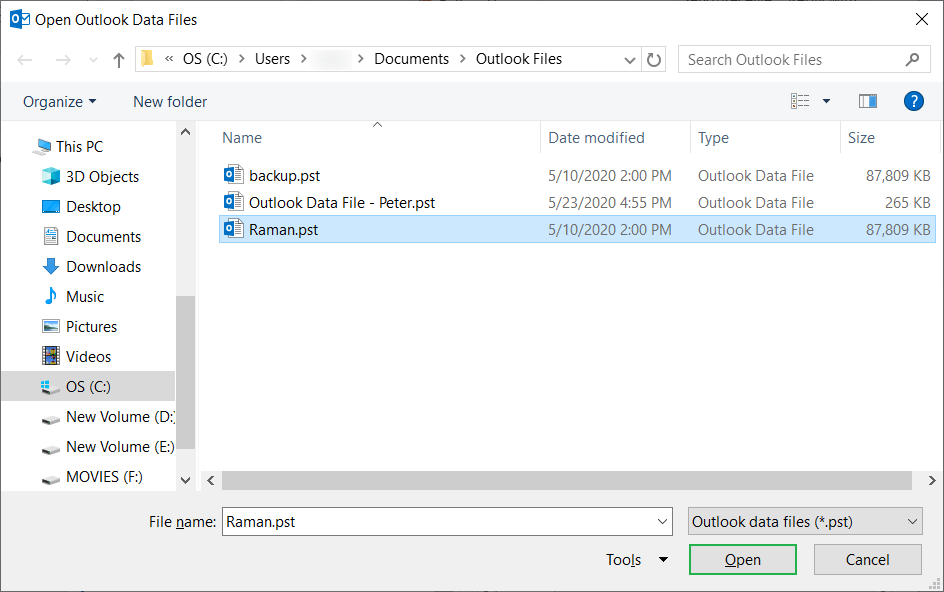Select the file name backup.pst
Image resolution: width=944 pixels, height=592 pixels.
tap(284, 176)
